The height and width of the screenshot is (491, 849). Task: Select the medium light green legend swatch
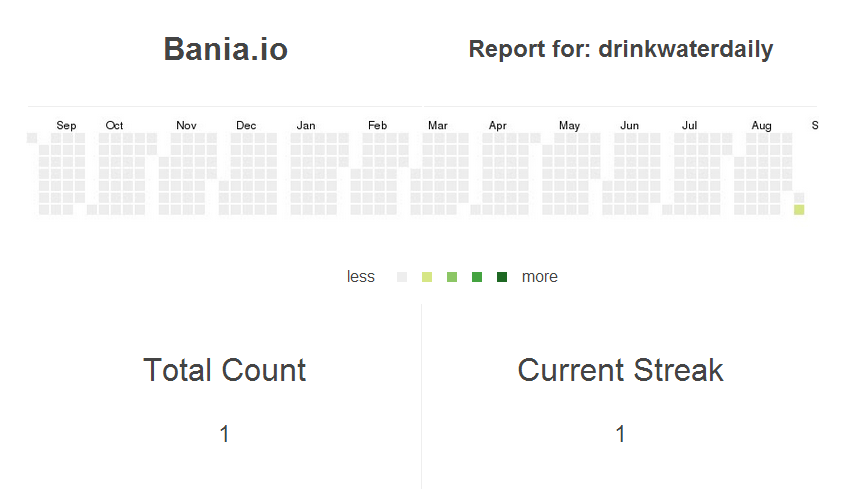pos(452,277)
